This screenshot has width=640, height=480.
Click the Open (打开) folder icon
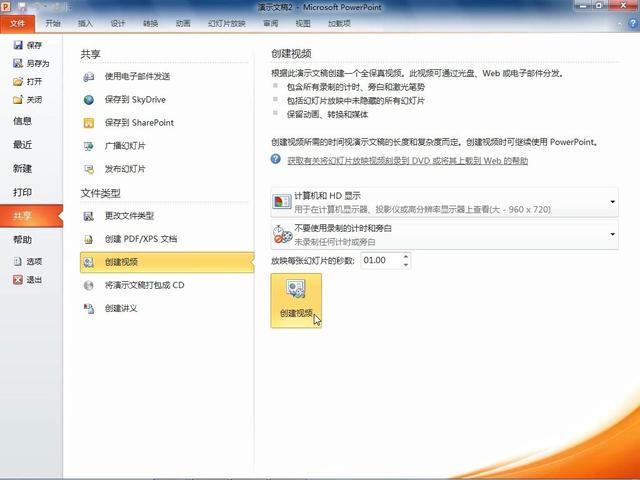tap(18, 82)
